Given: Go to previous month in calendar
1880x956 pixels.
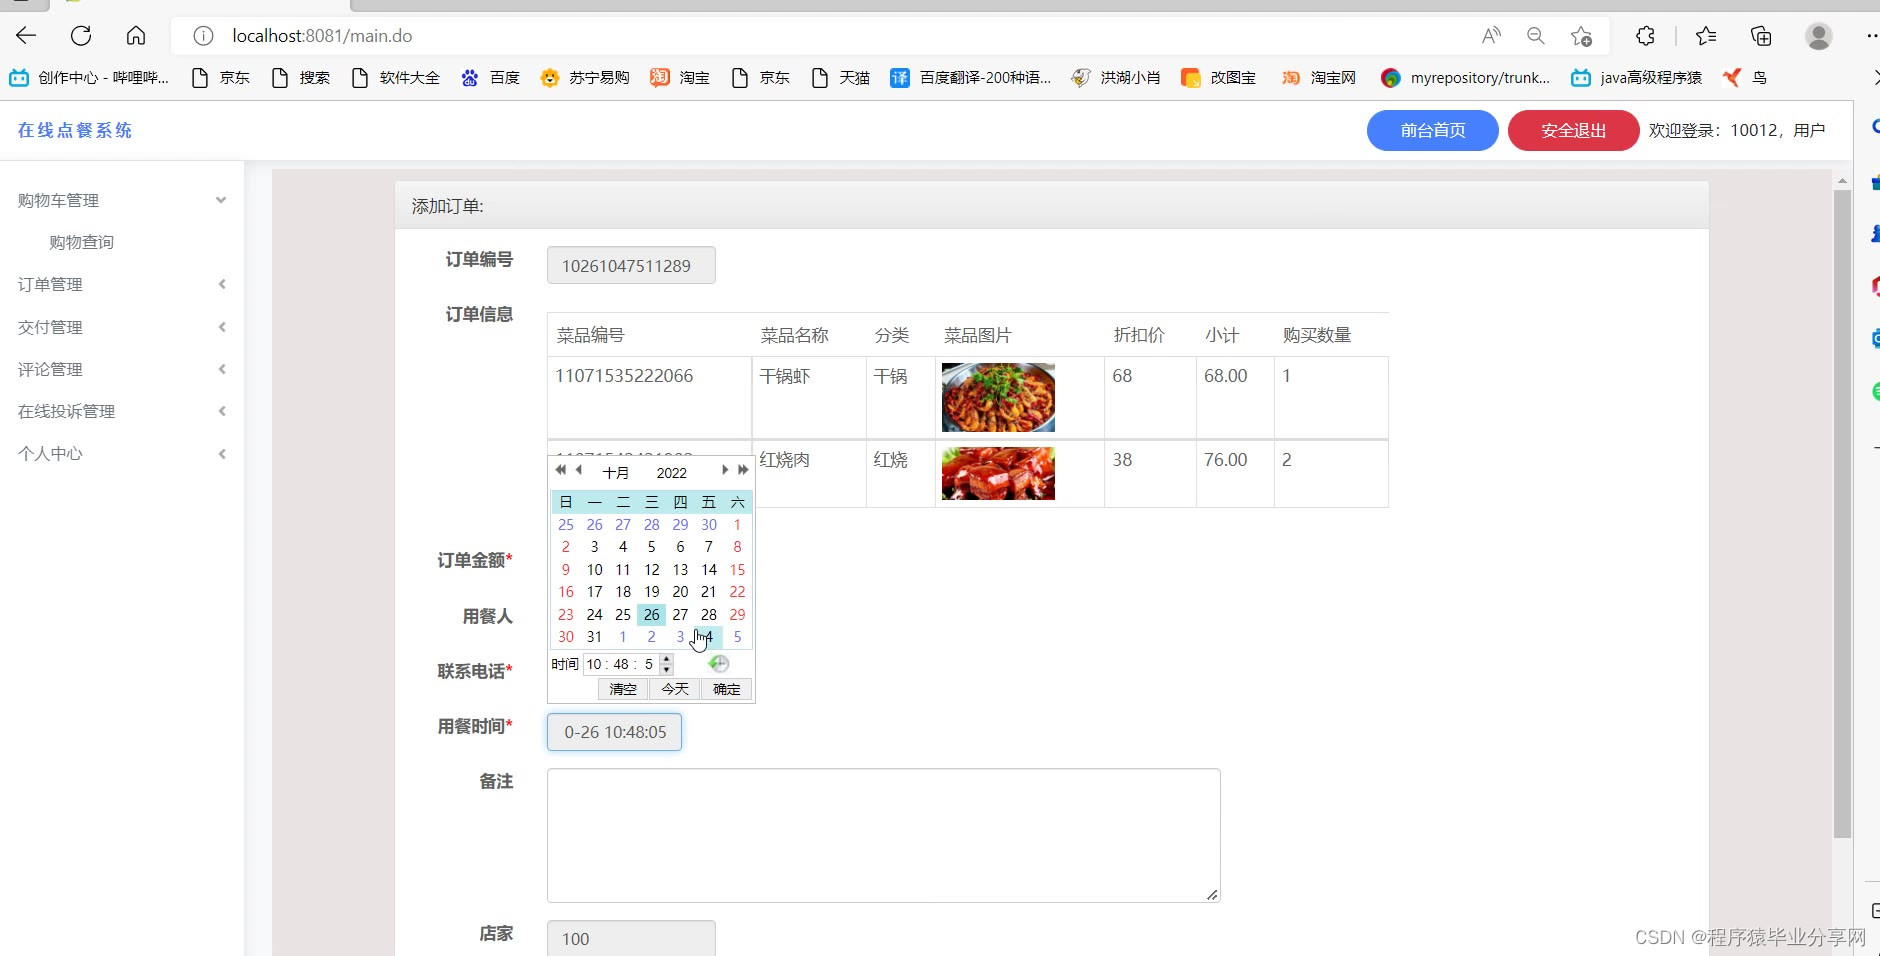Looking at the screenshot, I should [x=578, y=470].
